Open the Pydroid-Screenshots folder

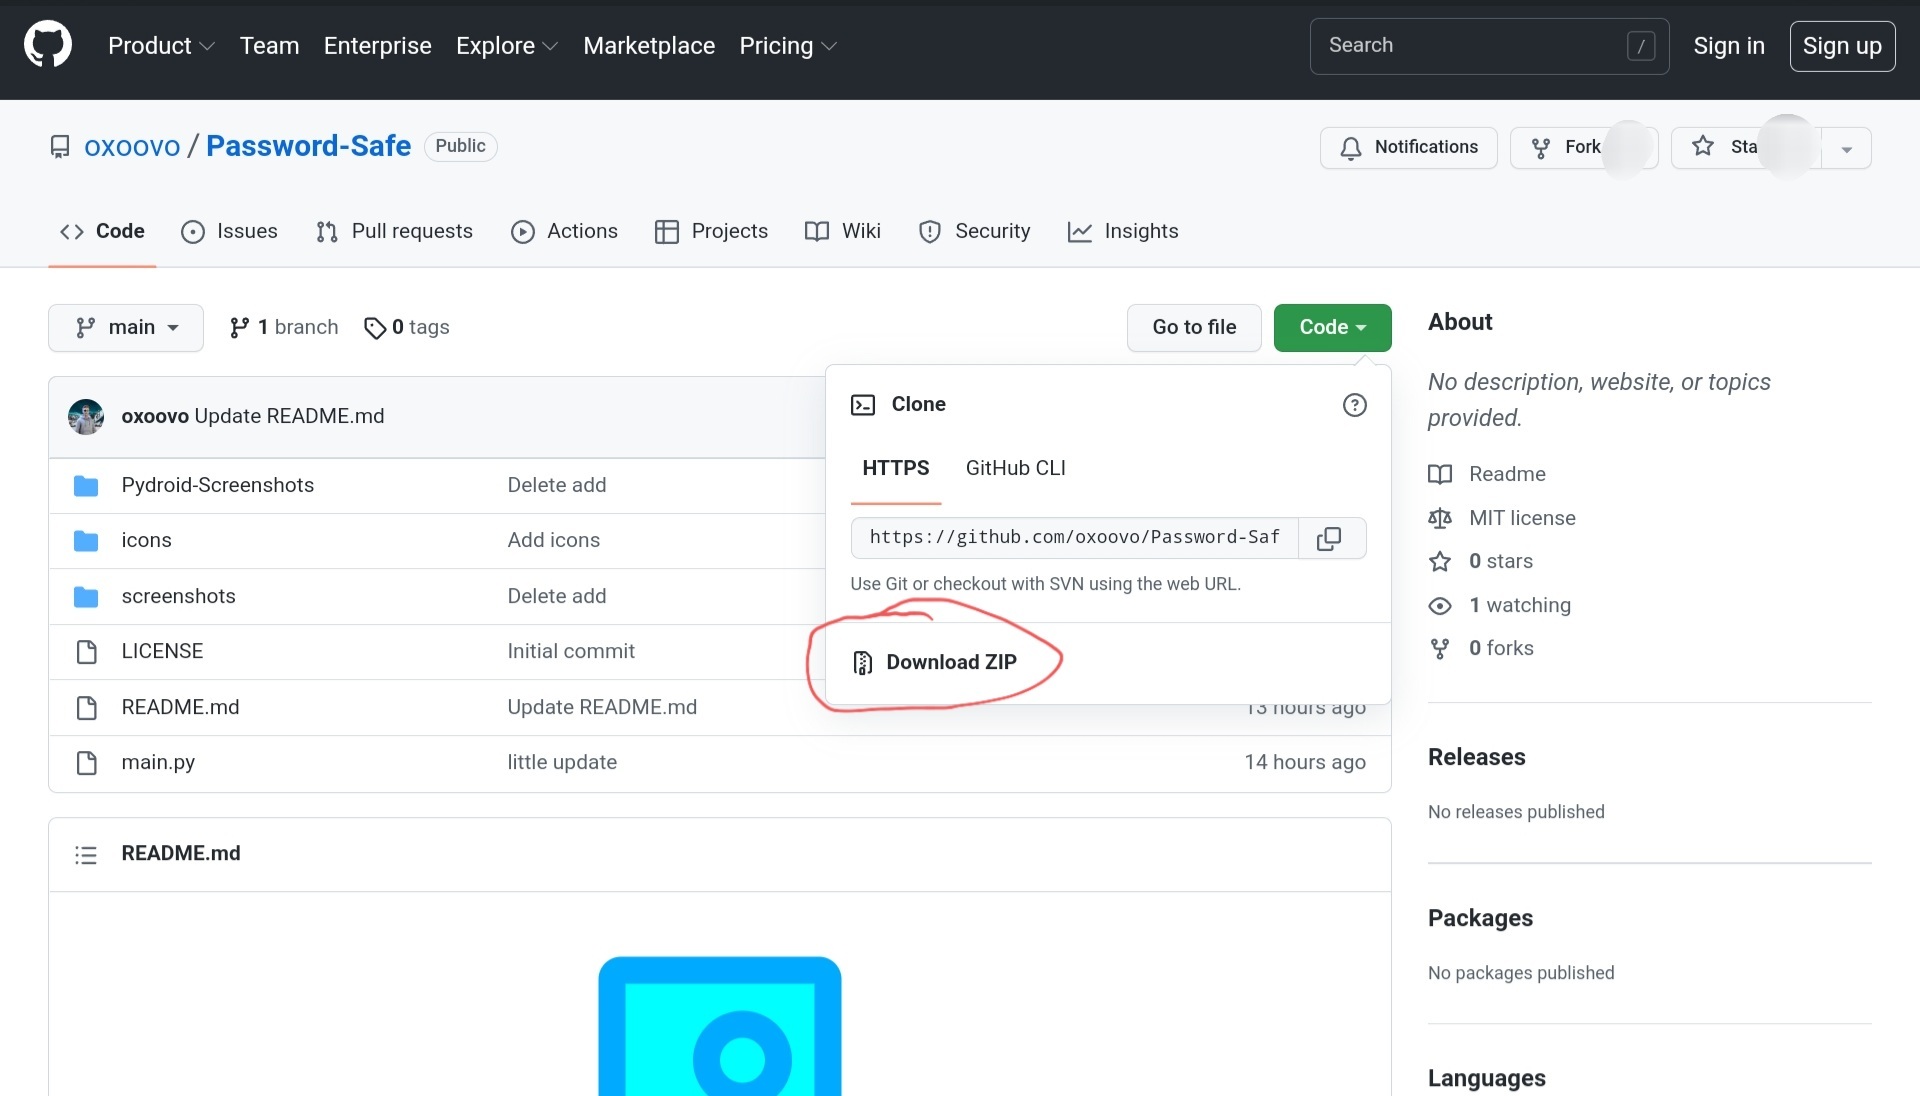(217, 485)
